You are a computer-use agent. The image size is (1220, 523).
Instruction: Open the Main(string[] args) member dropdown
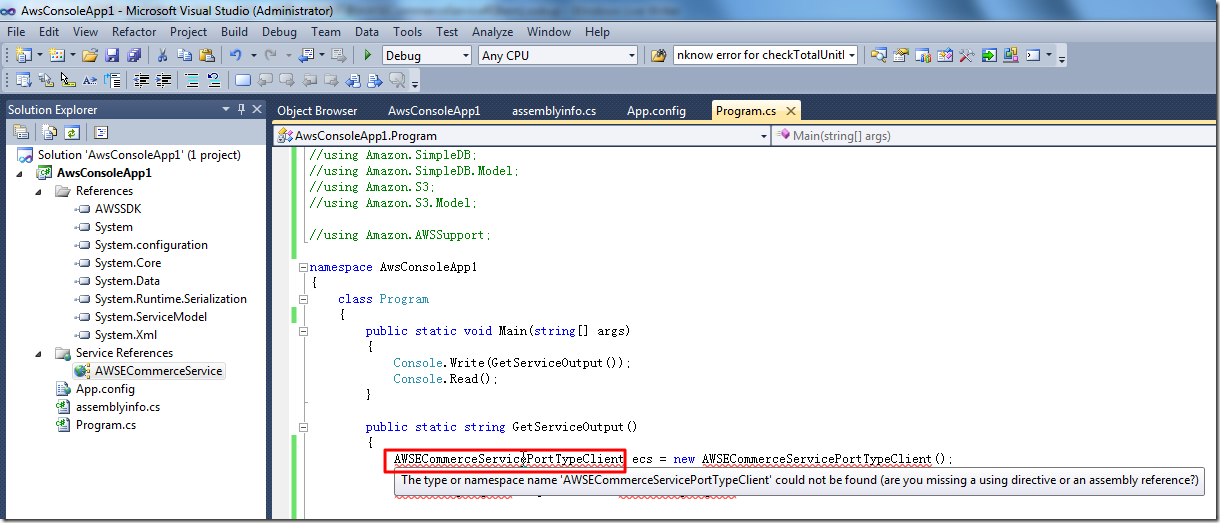coord(993,136)
